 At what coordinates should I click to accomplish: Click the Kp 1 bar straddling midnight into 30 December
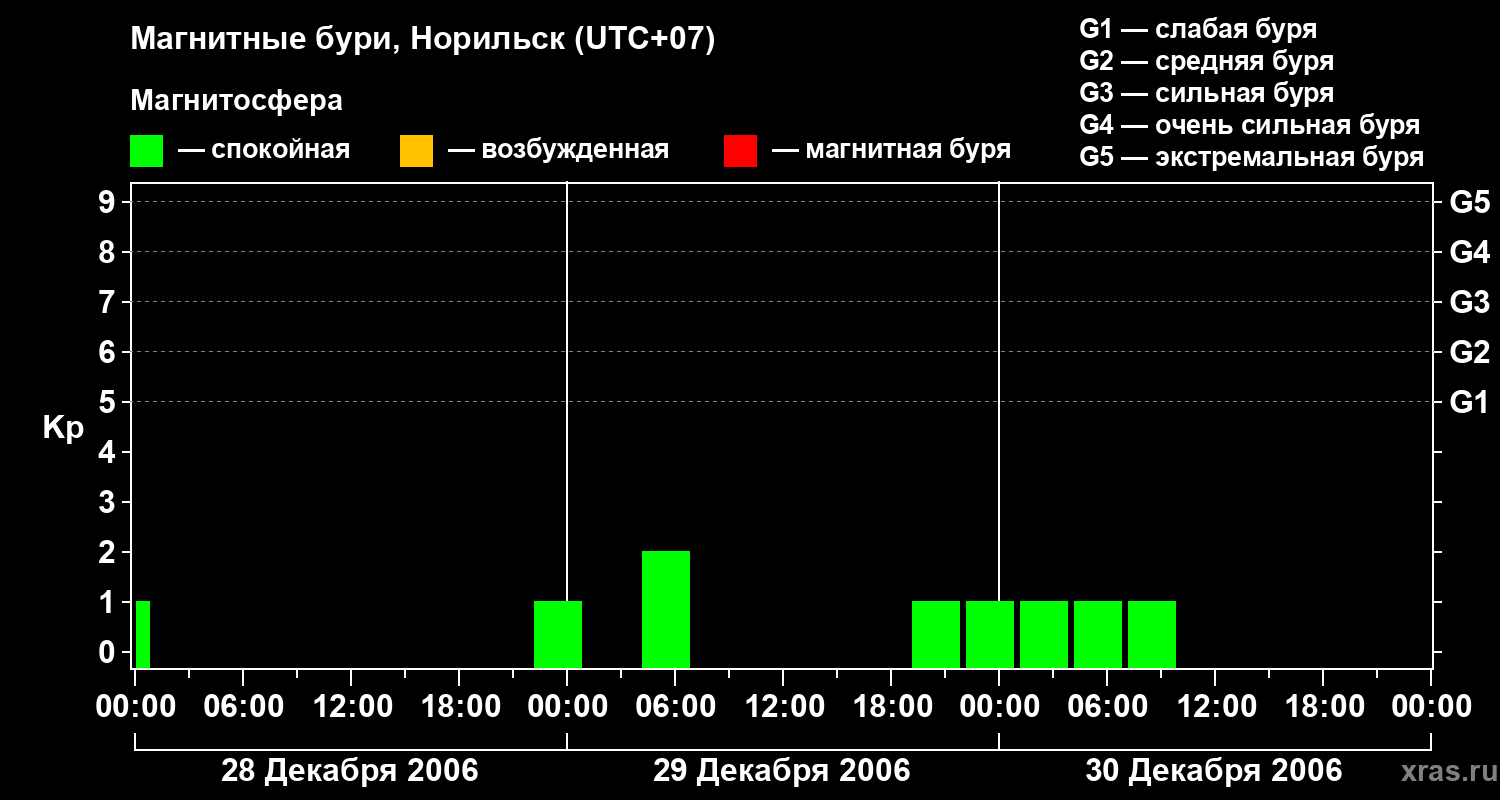990,634
